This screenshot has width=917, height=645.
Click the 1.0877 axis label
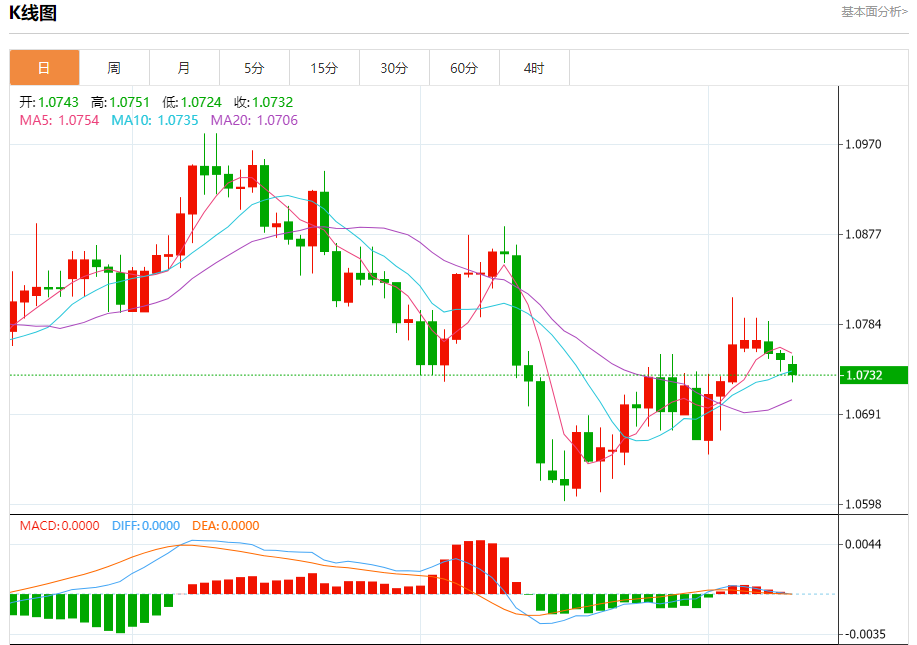tap(863, 234)
